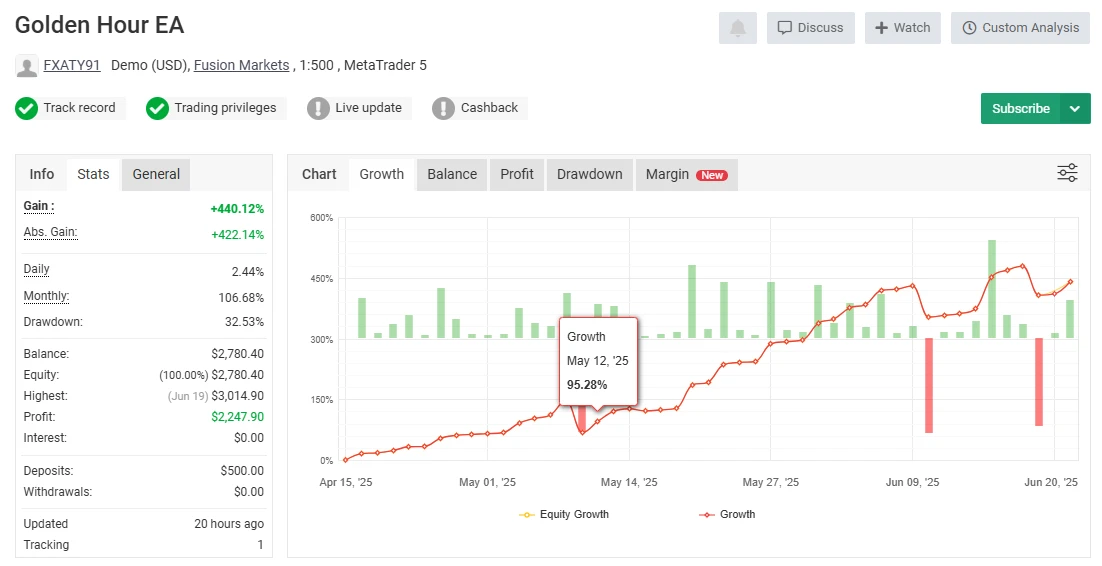Follow the Fusion Markets broker link

click(240, 66)
